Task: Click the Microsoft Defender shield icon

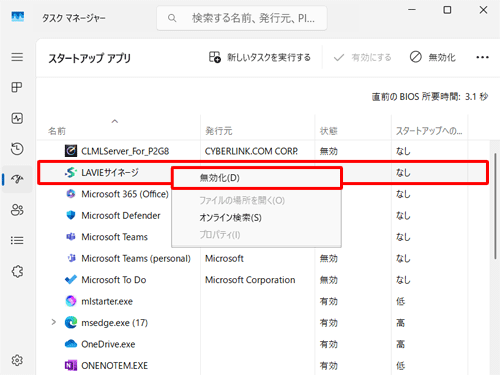Action: pyautogui.click(x=71, y=215)
